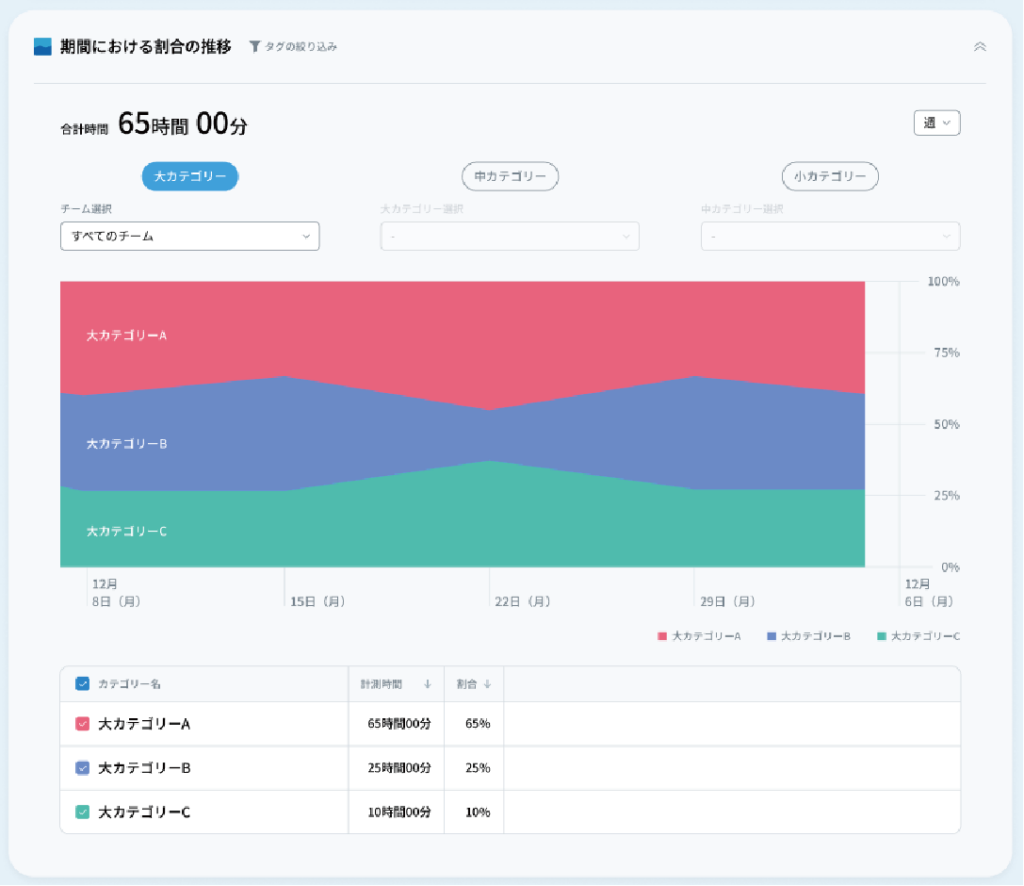Sort by 計測時間 down arrow
The height and width of the screenshot is (886, 1024).
coord(427,684)
